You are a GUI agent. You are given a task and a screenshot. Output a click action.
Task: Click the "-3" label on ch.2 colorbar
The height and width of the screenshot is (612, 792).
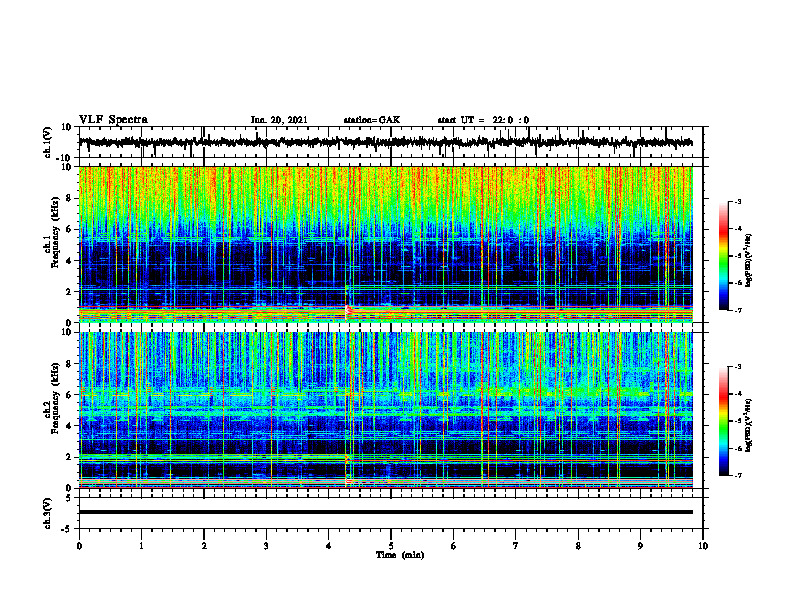(737, 367)
